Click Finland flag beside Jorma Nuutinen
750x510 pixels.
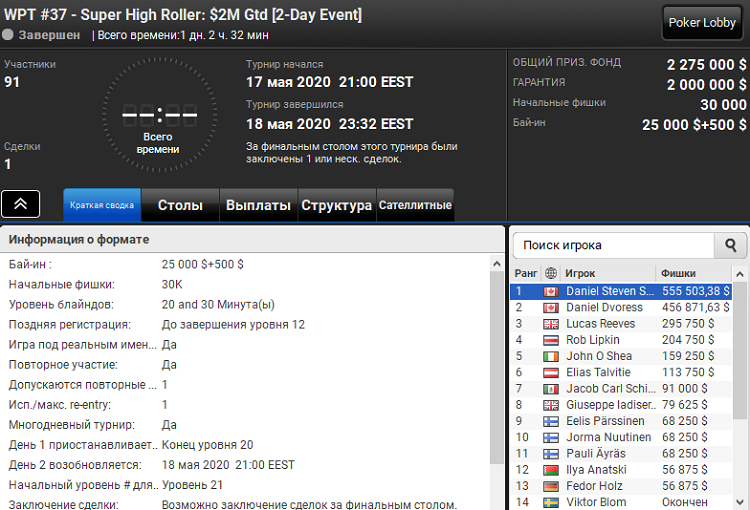551,438
